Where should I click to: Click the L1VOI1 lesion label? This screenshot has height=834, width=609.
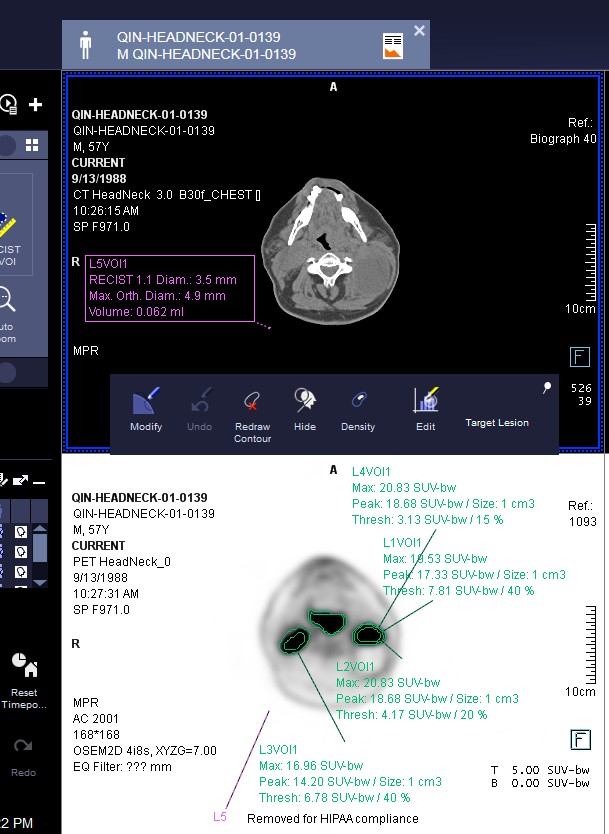tap(402, 543)
